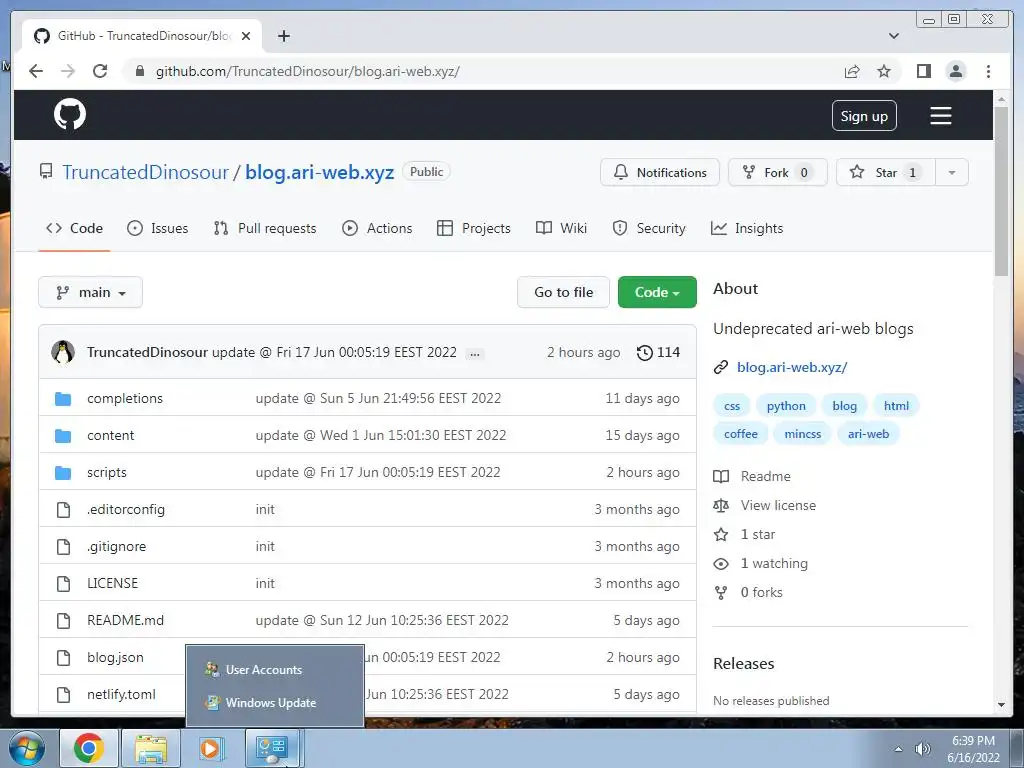1024x768 pixels.
Task: Click the coffee topic tag
Action: click(741, 434)
